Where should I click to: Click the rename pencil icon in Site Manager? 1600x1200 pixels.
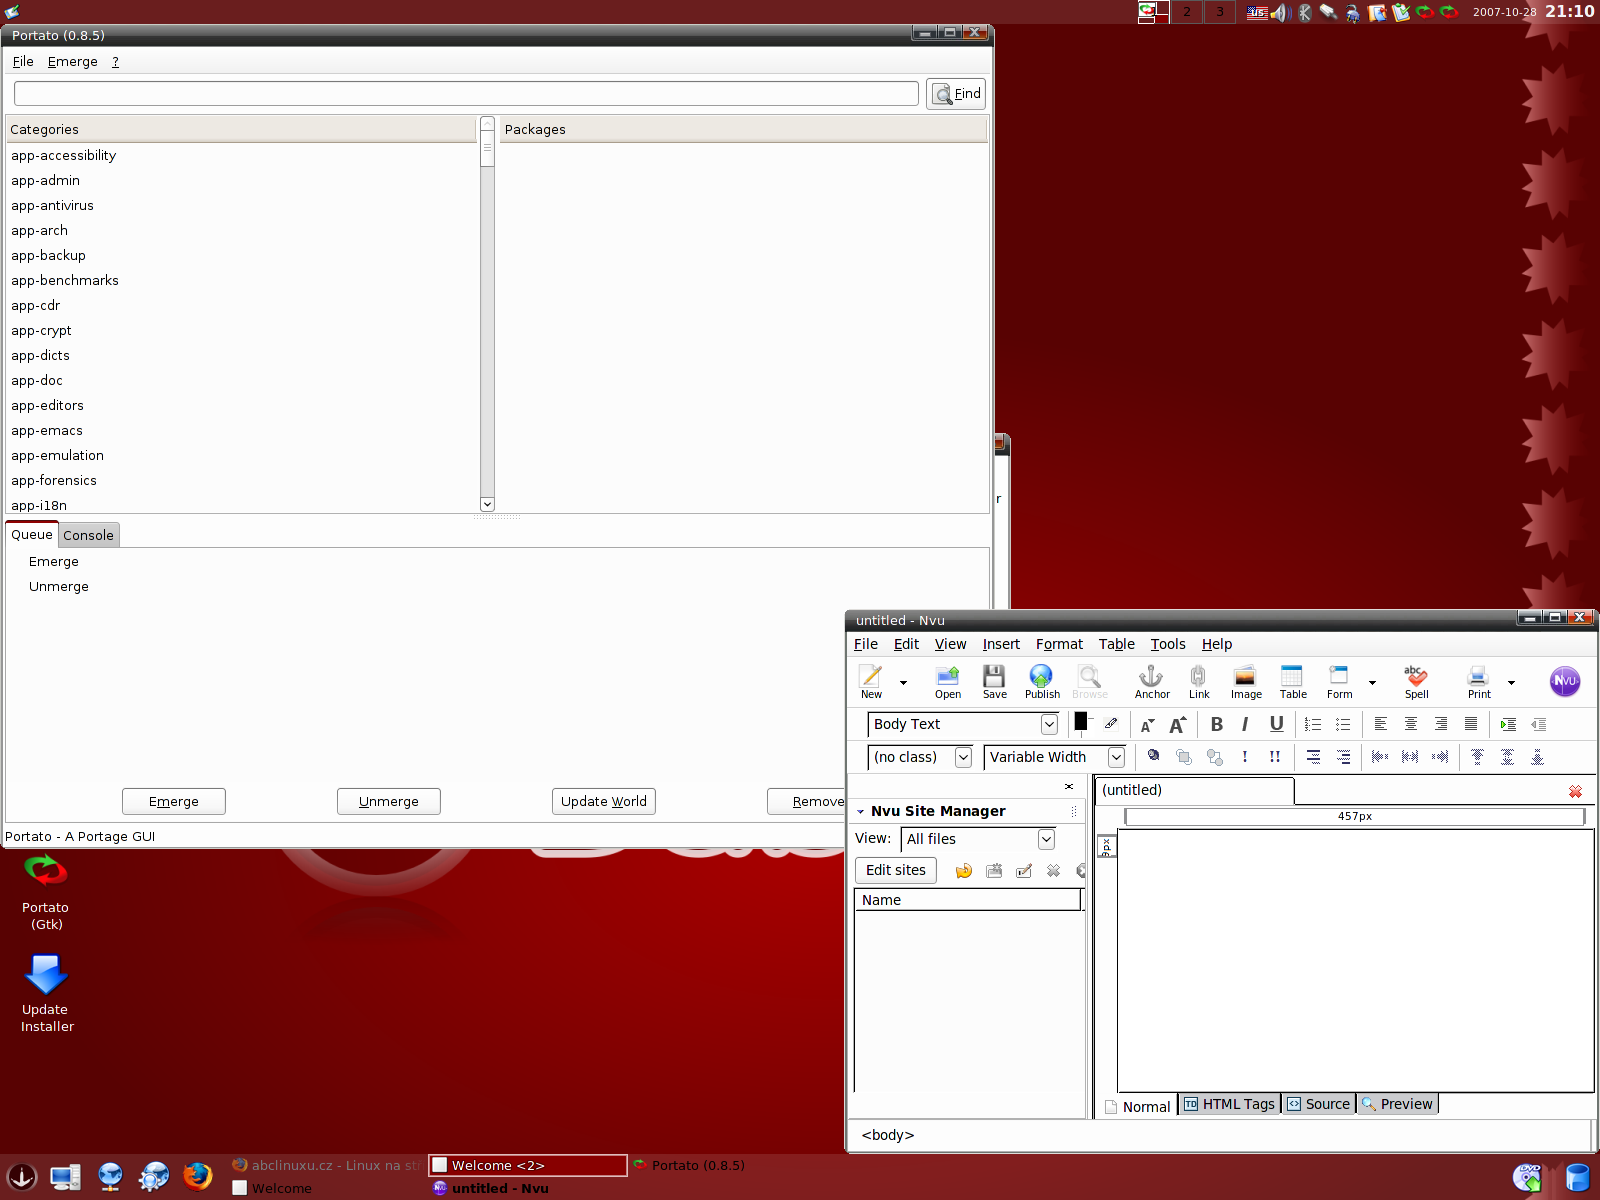pos(1024,871)
